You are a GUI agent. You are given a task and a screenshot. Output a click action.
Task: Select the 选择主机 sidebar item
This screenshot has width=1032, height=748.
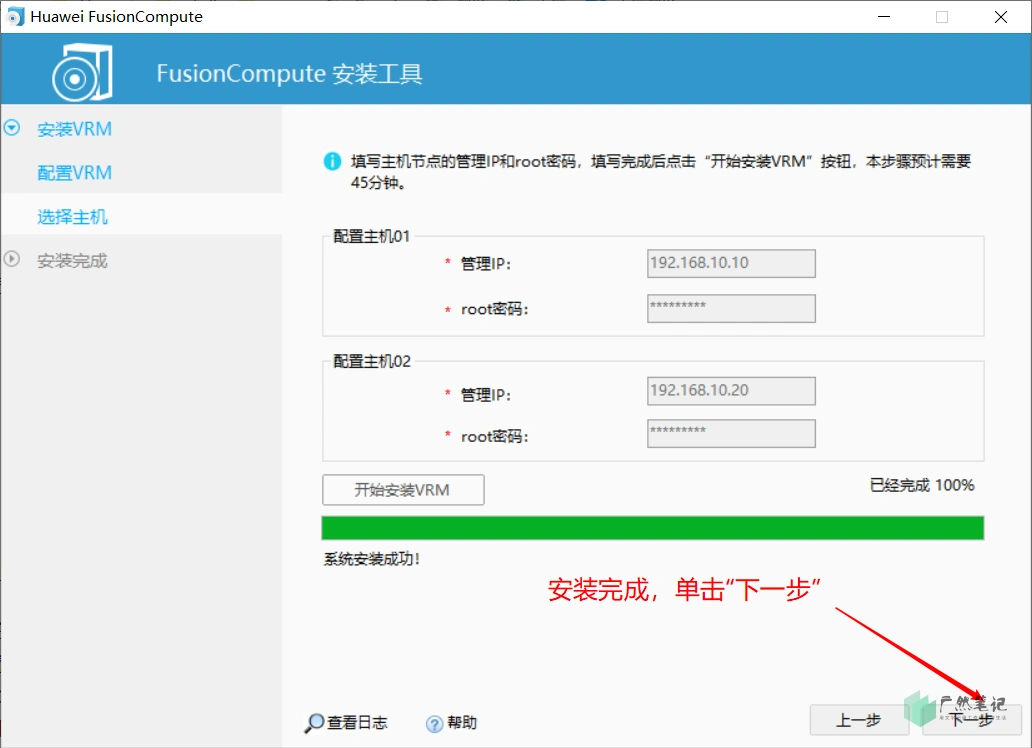click(x=72, y=217)
